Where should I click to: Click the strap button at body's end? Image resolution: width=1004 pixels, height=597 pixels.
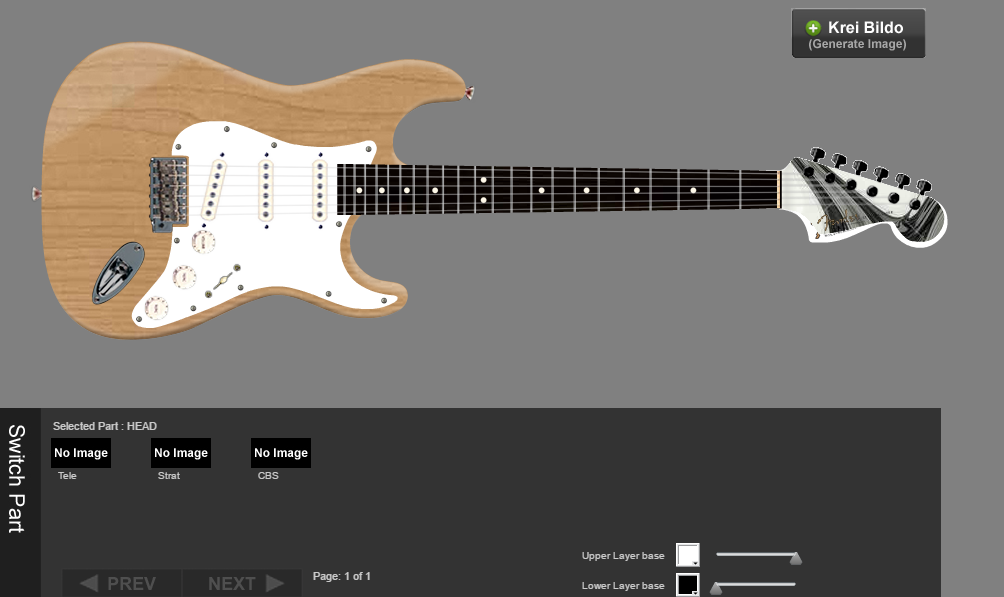click(36, 193)
